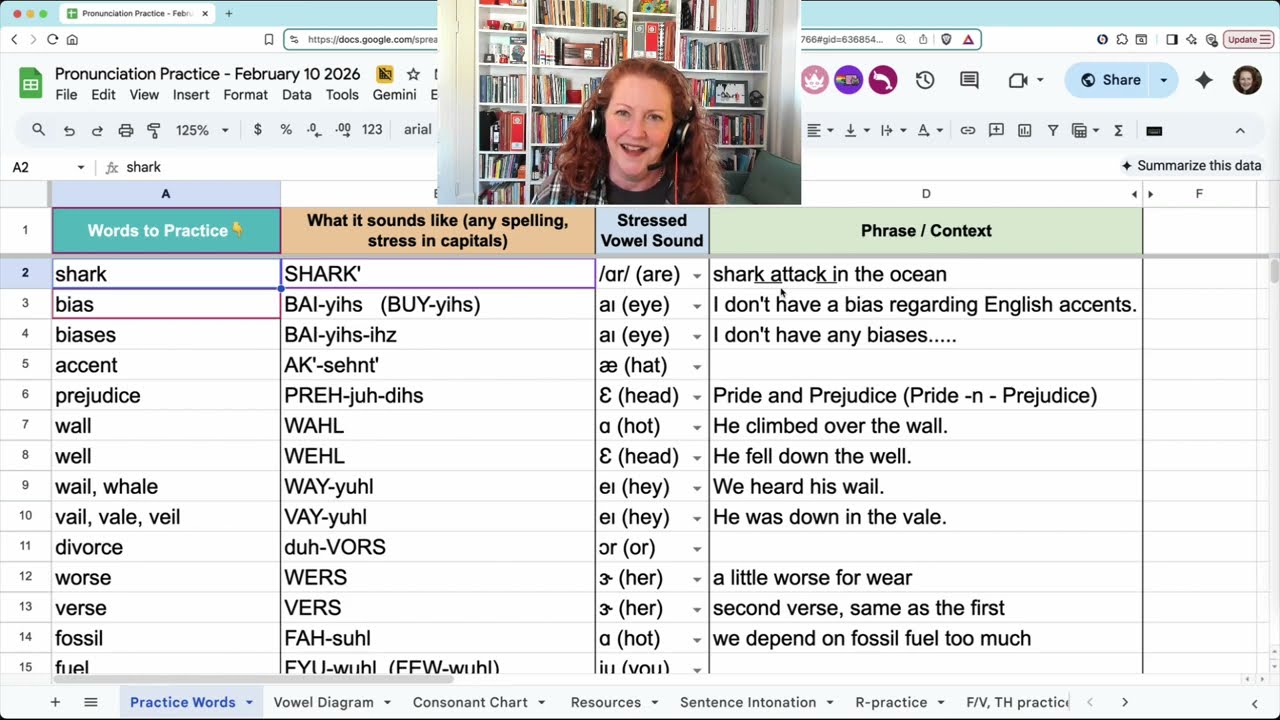Insert a chart from the toolbar
Viewport: 1280px width, 720px height.
coord(1024,130)
